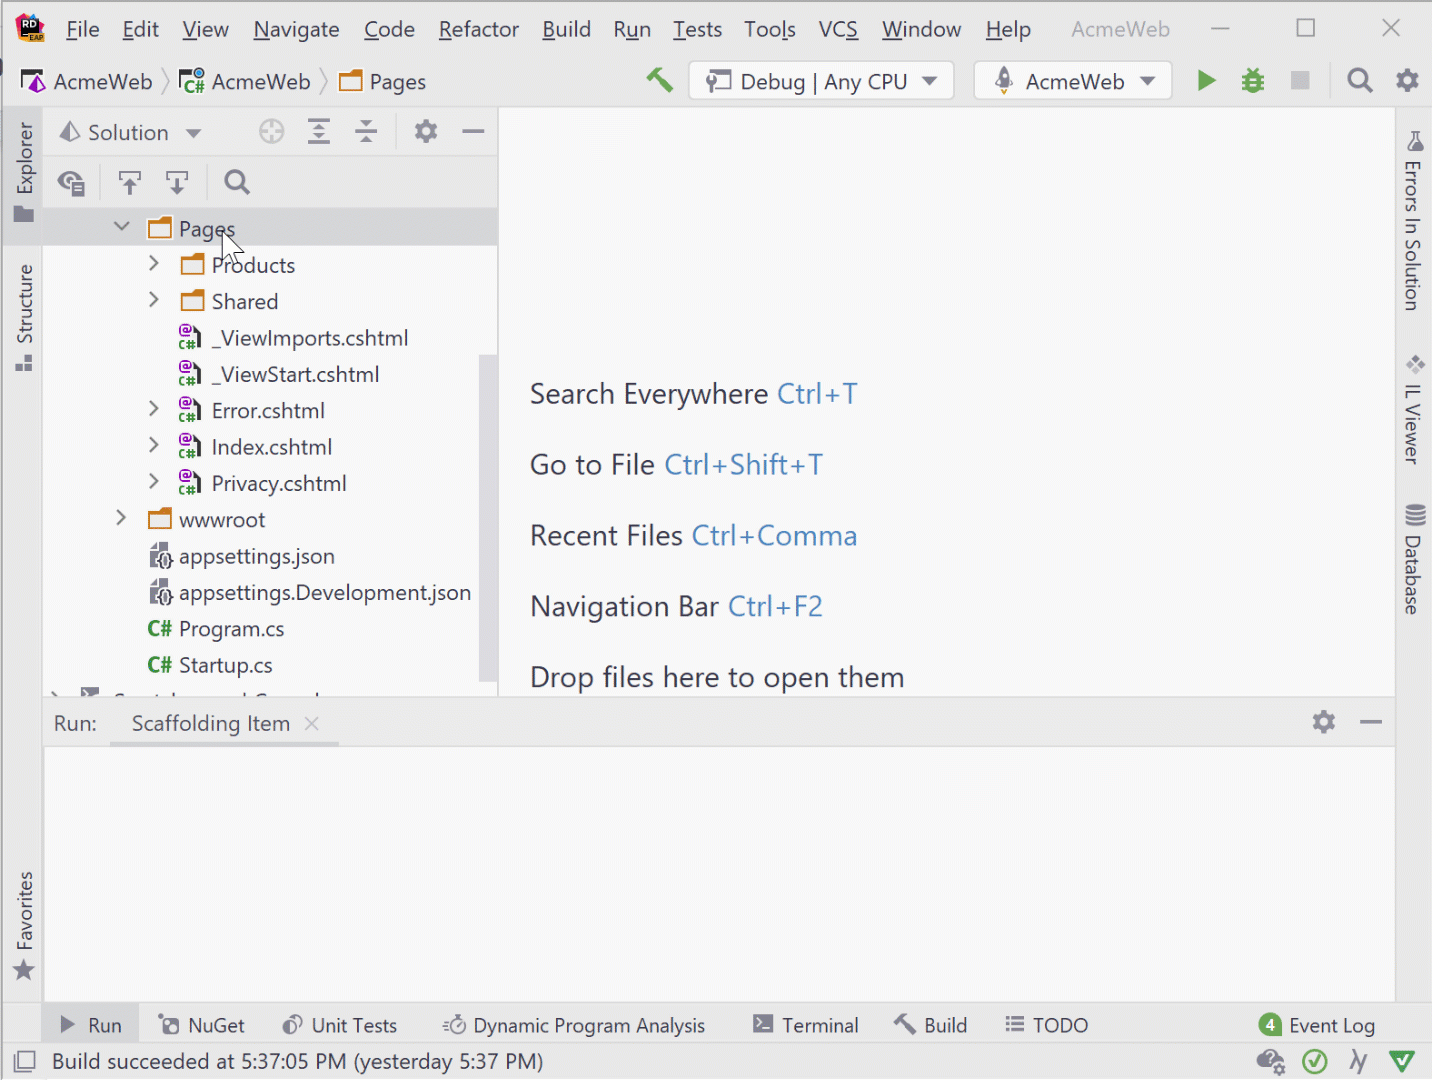Toggle the Errors In Solution panel
Viewport: 1432px width, 1080px height.
tap(1413, 220)
